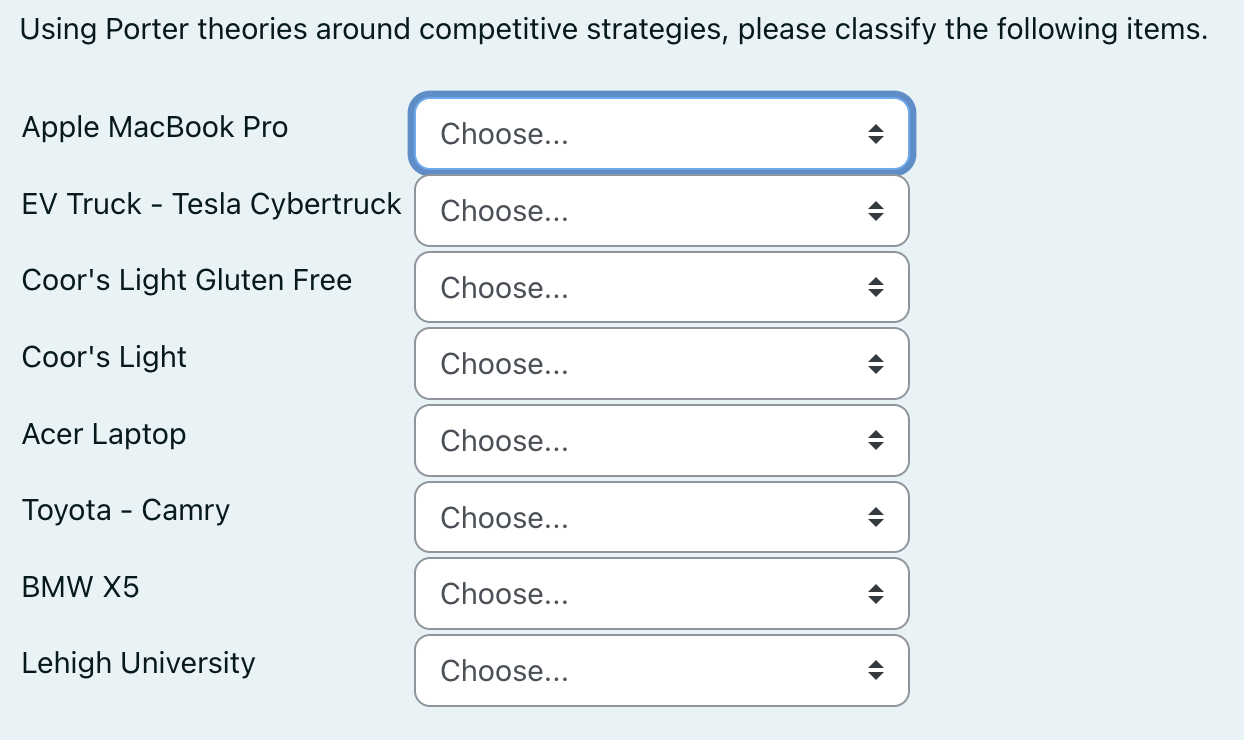The height and width of the screenshot is (740, 1244).
Task: Click the arrows icon on BMW X5 selector
Action: [875, 594]
